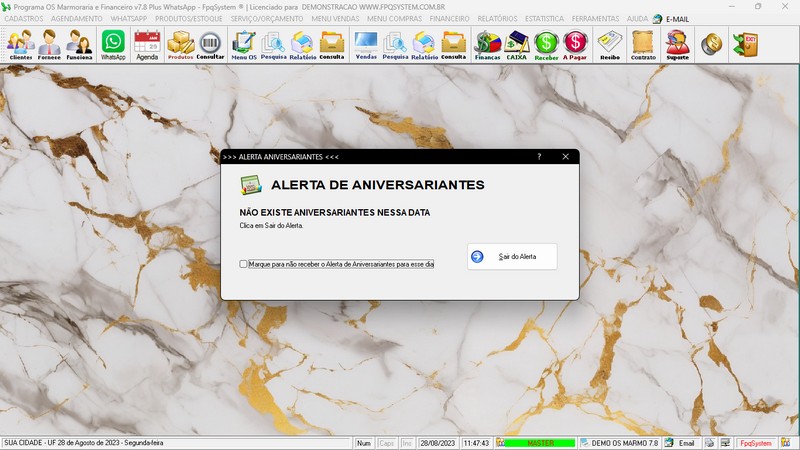The width and height of the screenshot is (800, 450).
Task: Click the time 11:47:43 in status bar
Action: (x=476, y=443)
